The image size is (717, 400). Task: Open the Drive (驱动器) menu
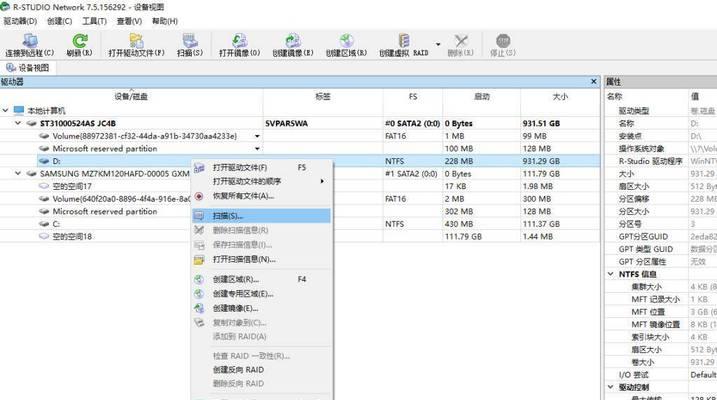(20, 21)
